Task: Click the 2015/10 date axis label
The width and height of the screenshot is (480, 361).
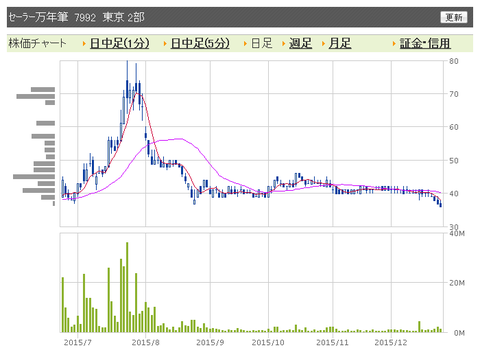Action: click(x=268, y=342)
